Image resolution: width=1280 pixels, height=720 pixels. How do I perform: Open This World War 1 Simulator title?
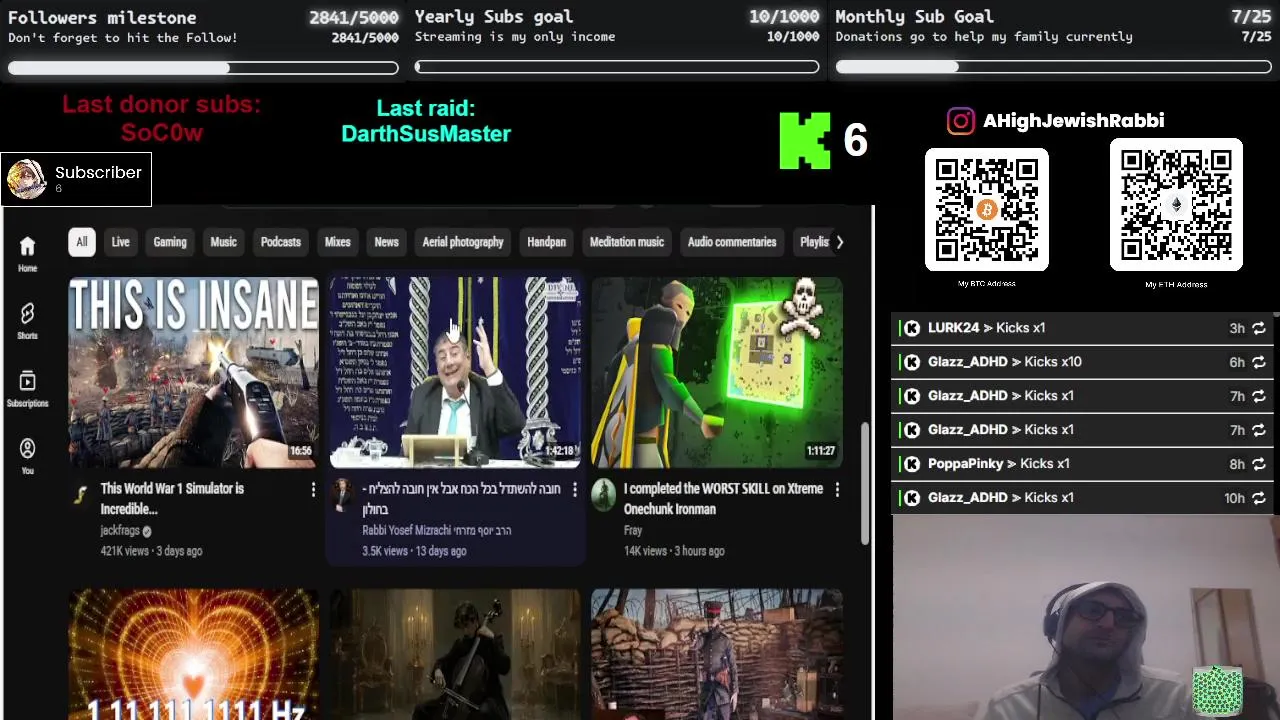(x=172, y=499)
